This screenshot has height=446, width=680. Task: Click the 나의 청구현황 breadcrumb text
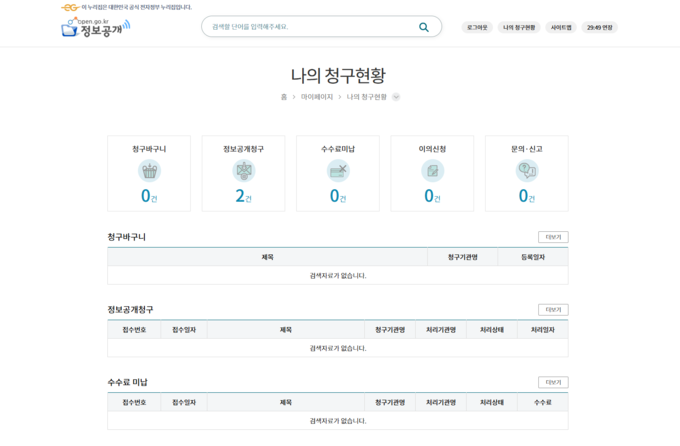tap(366, 97)
